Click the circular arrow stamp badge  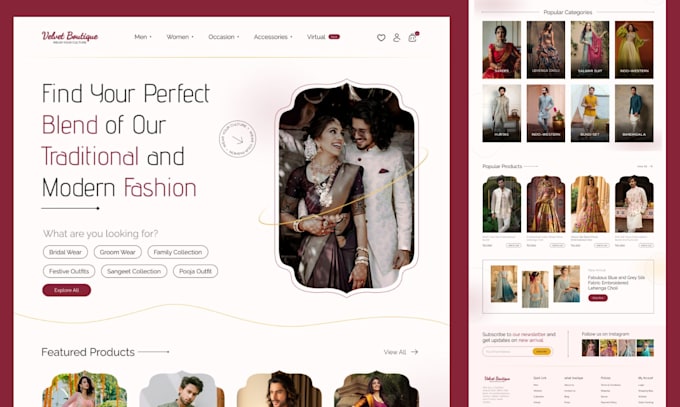237,139
